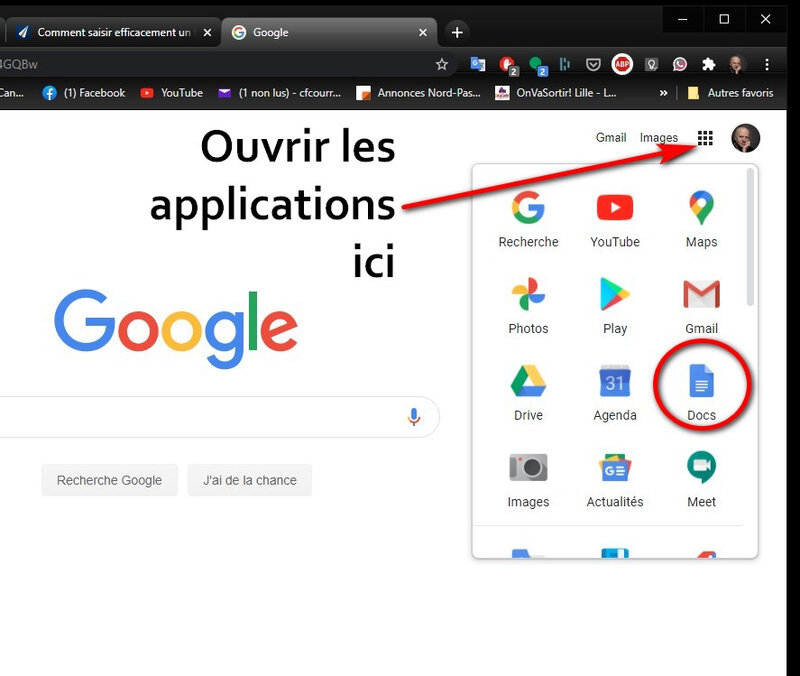Click the apps panel scrollbar
This screenshot has width=800, height=676.
point(750,237)
